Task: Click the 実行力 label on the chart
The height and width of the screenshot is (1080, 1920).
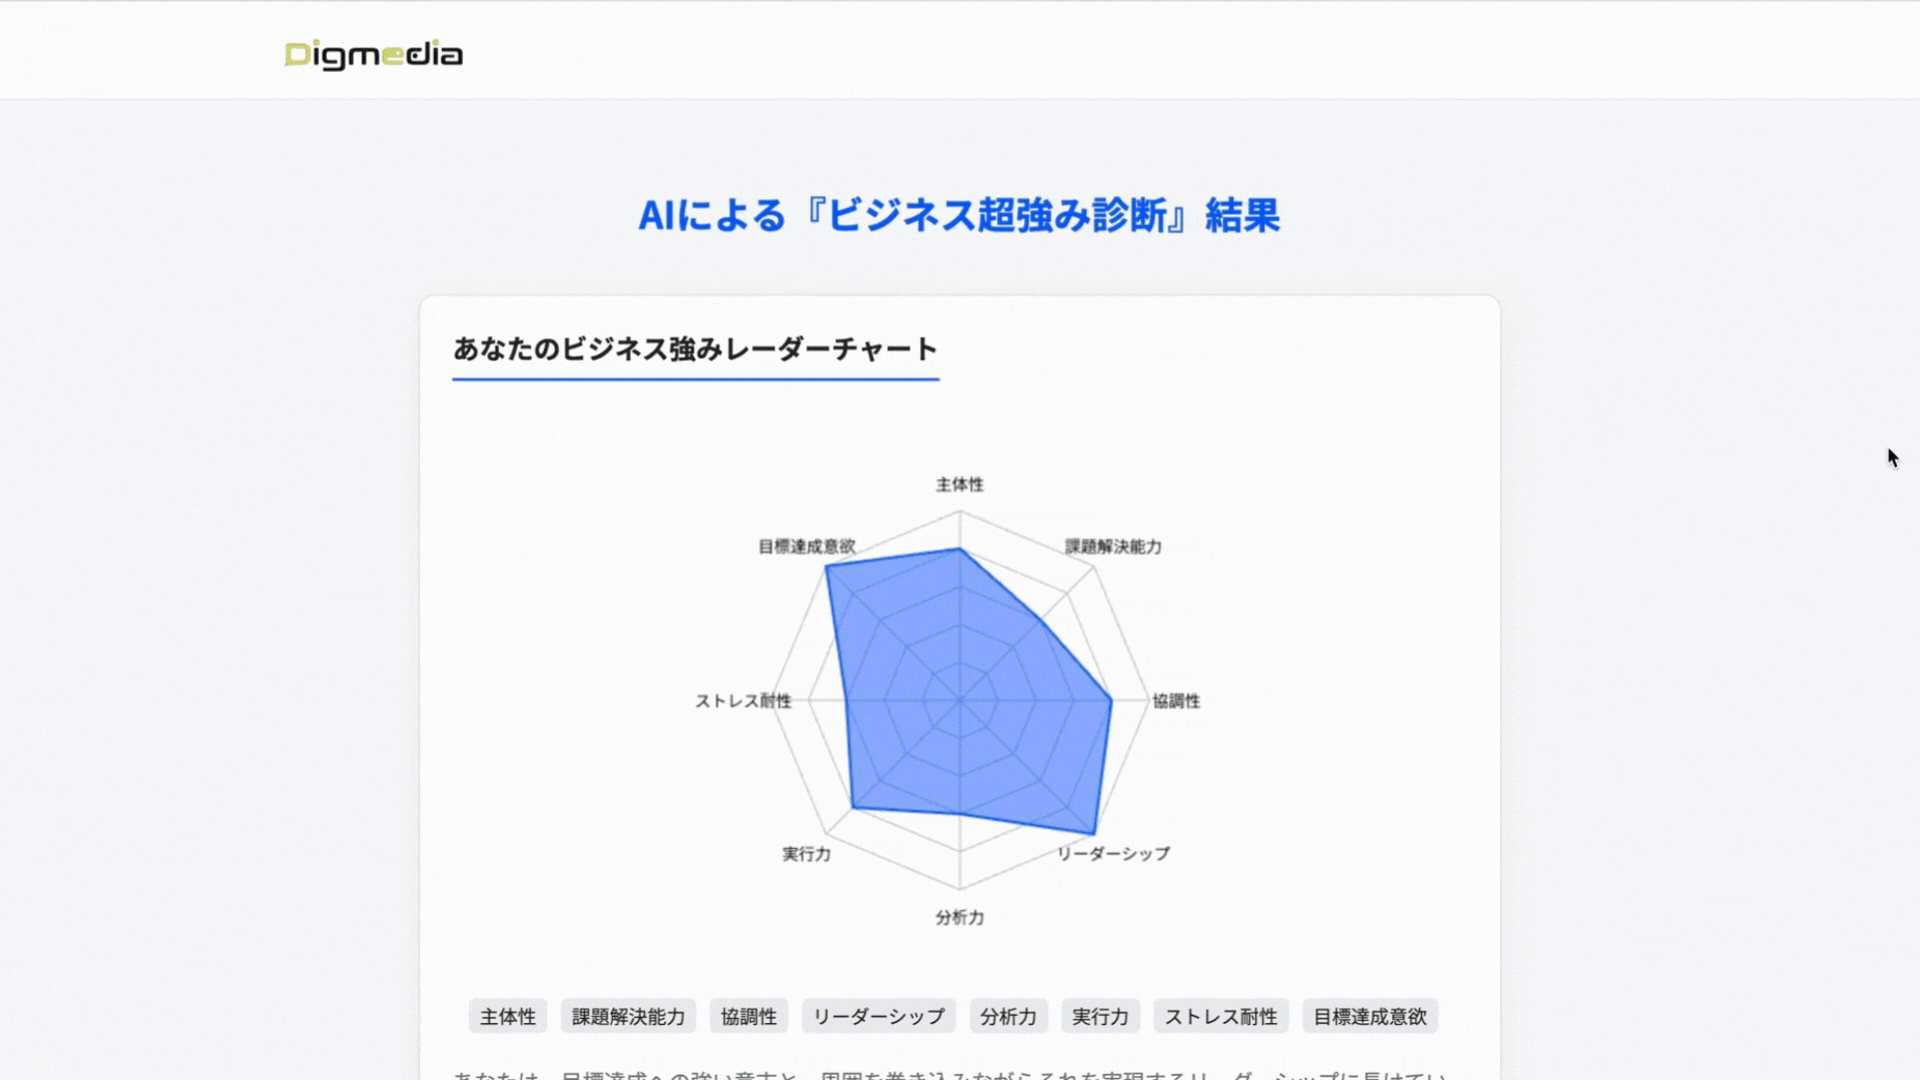Action: (x=806, y=855)
